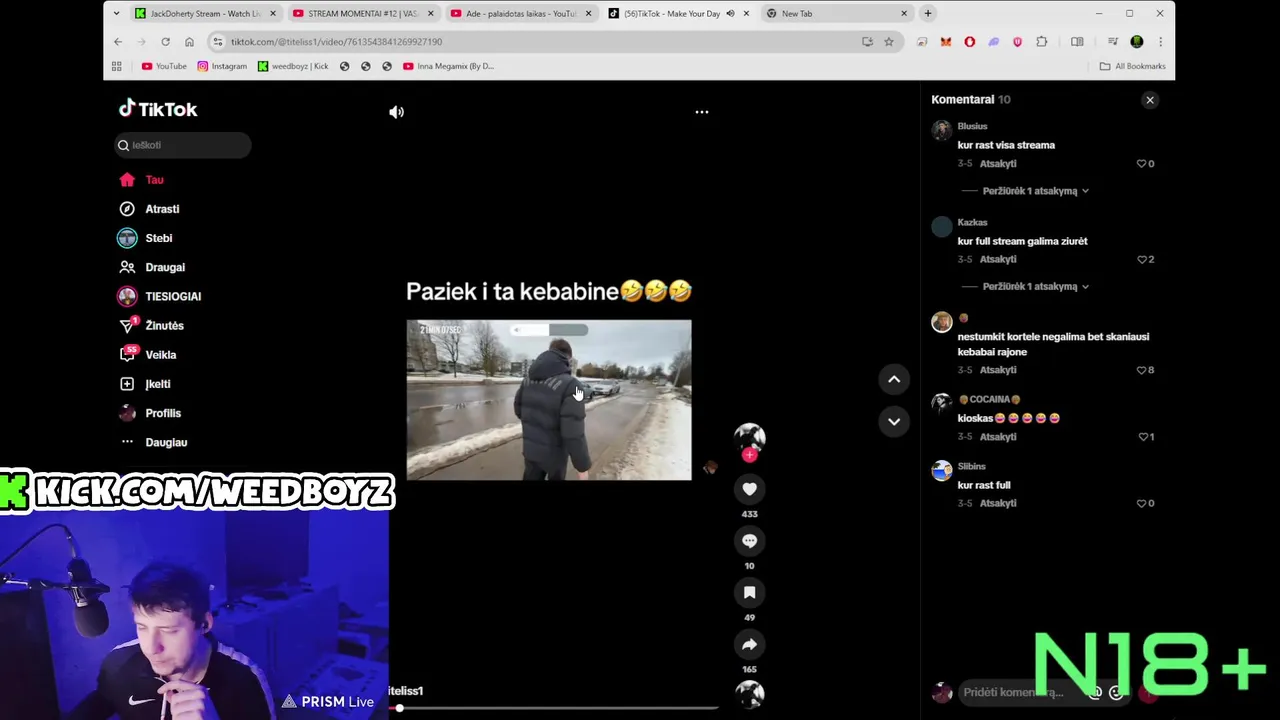
Task: Switch to the Ade - palaidotas laikas tab
Action: point(521,14)
